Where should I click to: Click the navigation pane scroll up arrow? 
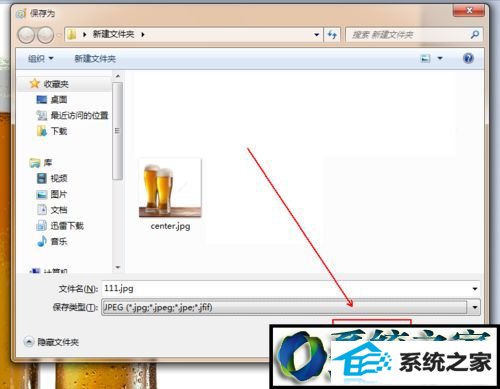[x=117, y=76]
